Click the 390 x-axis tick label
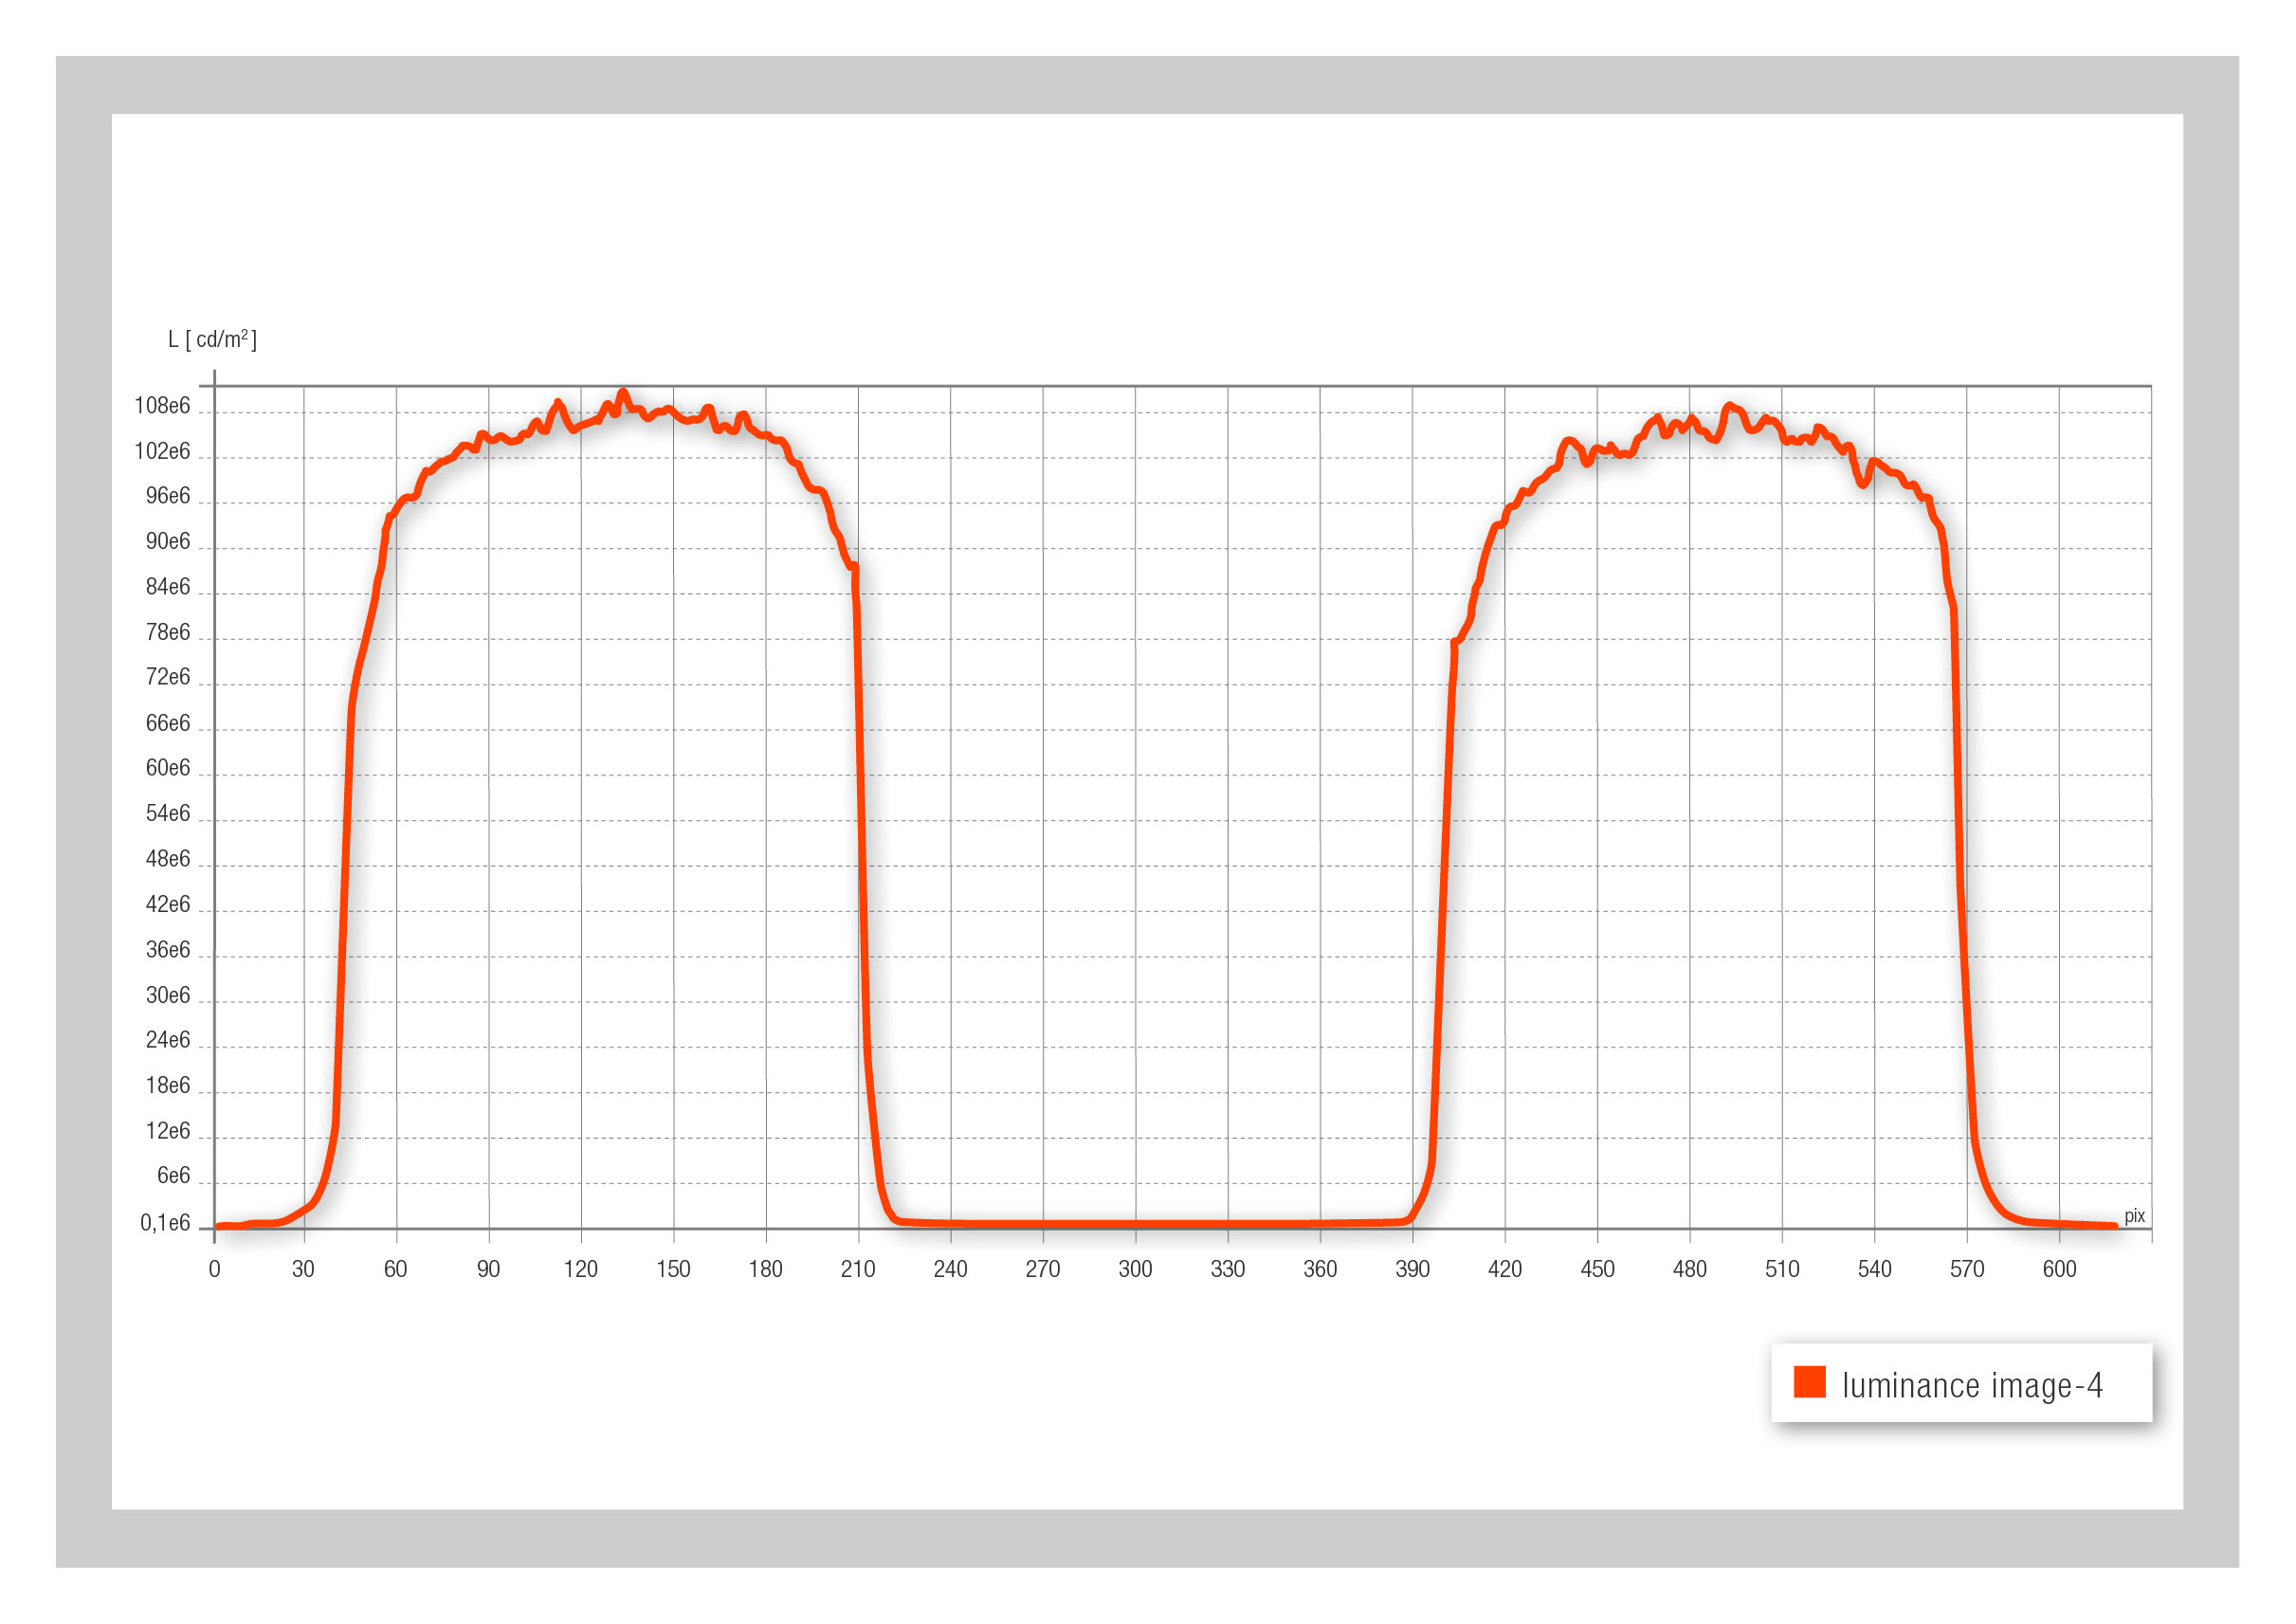The height and width of the screenshot is (1624, 2296). pyautogui.click(x=1412, y=1269)
